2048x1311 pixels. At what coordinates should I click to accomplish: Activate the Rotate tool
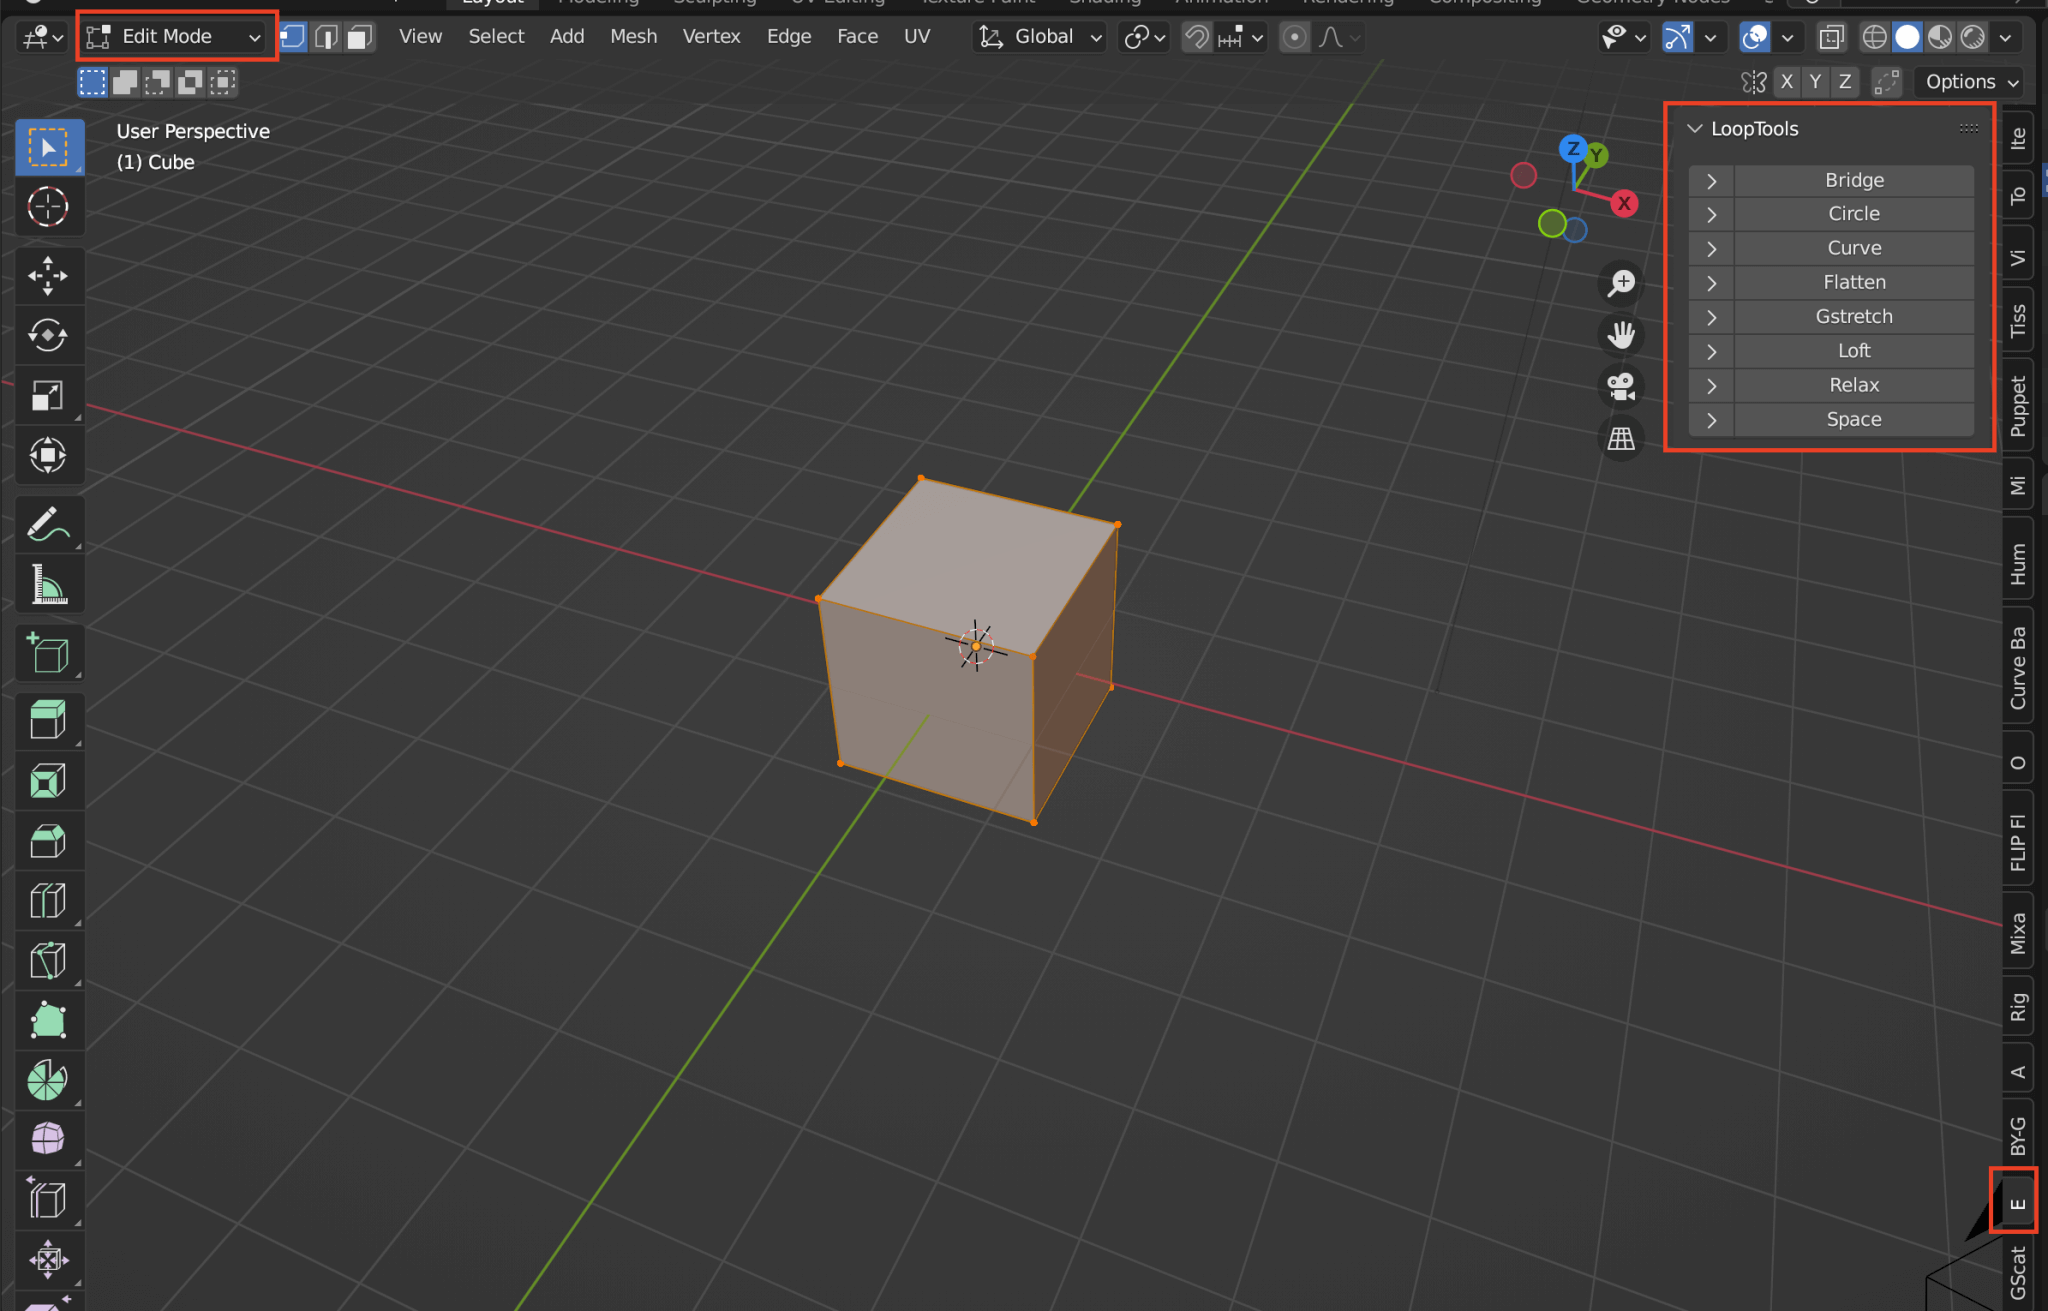pyautogui.click(x=47, y=335)
